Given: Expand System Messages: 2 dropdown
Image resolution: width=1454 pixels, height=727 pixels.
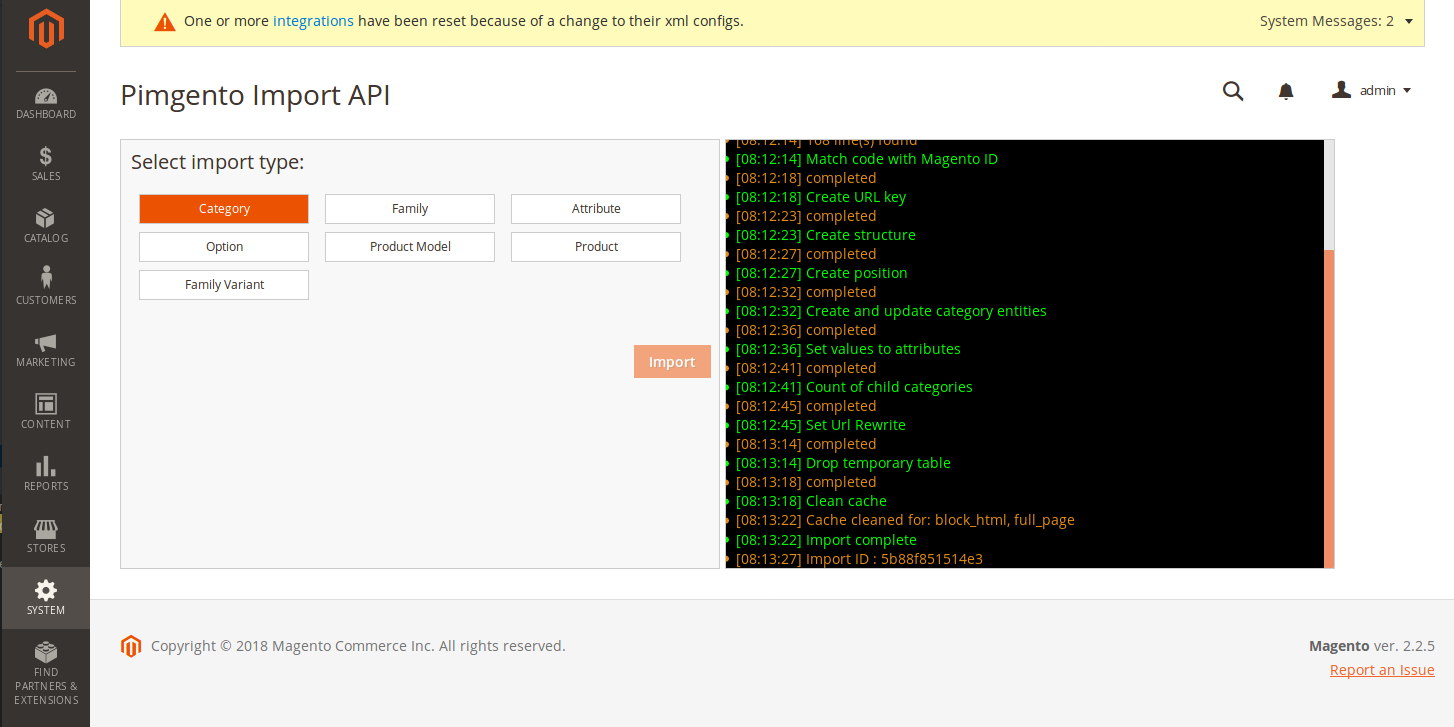Looking at the screenshot, I should [1336, 21].
